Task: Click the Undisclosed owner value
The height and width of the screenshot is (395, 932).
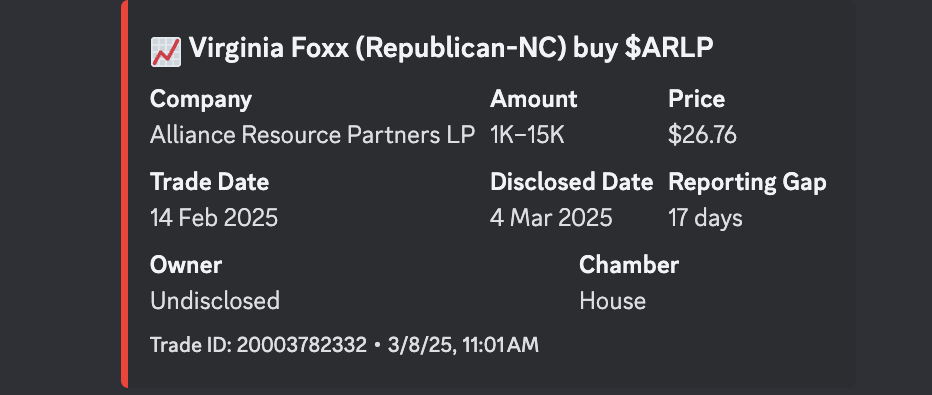Action: pyautogui.click(x=215, y=301)
